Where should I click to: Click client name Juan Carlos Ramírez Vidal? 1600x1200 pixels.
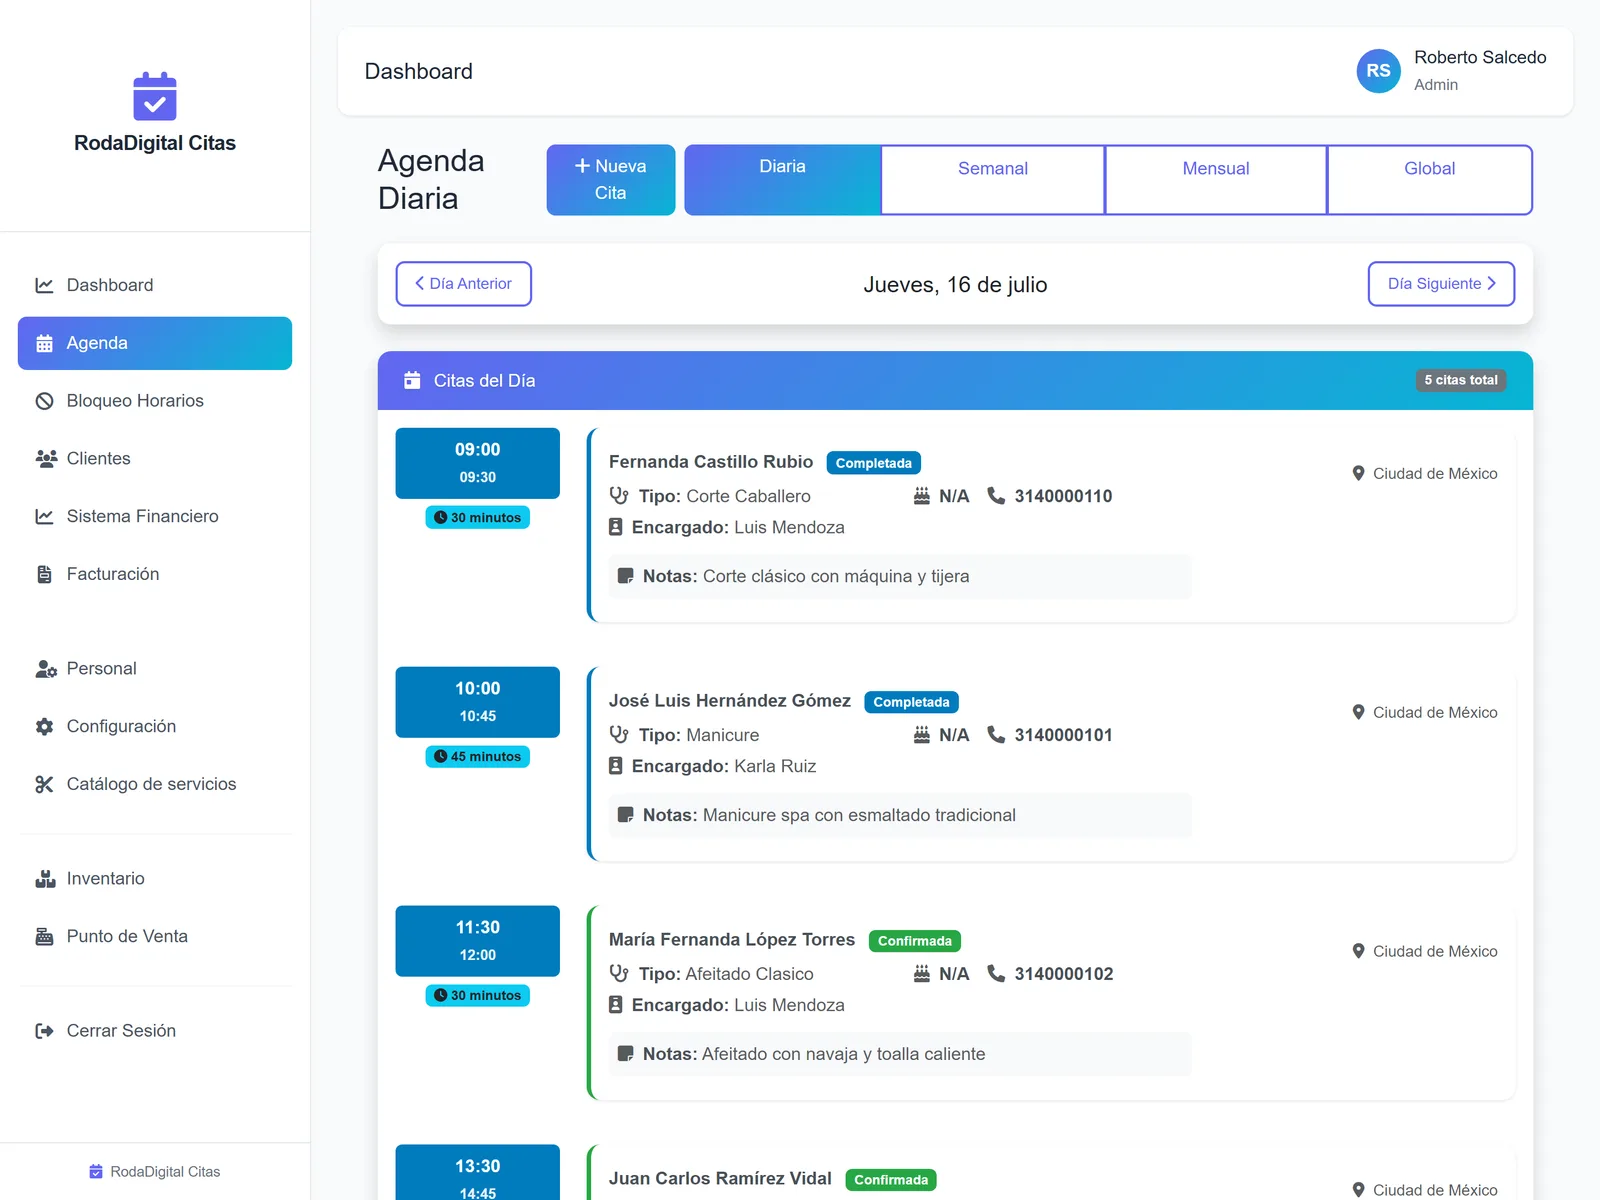[x=720, y=1179]
